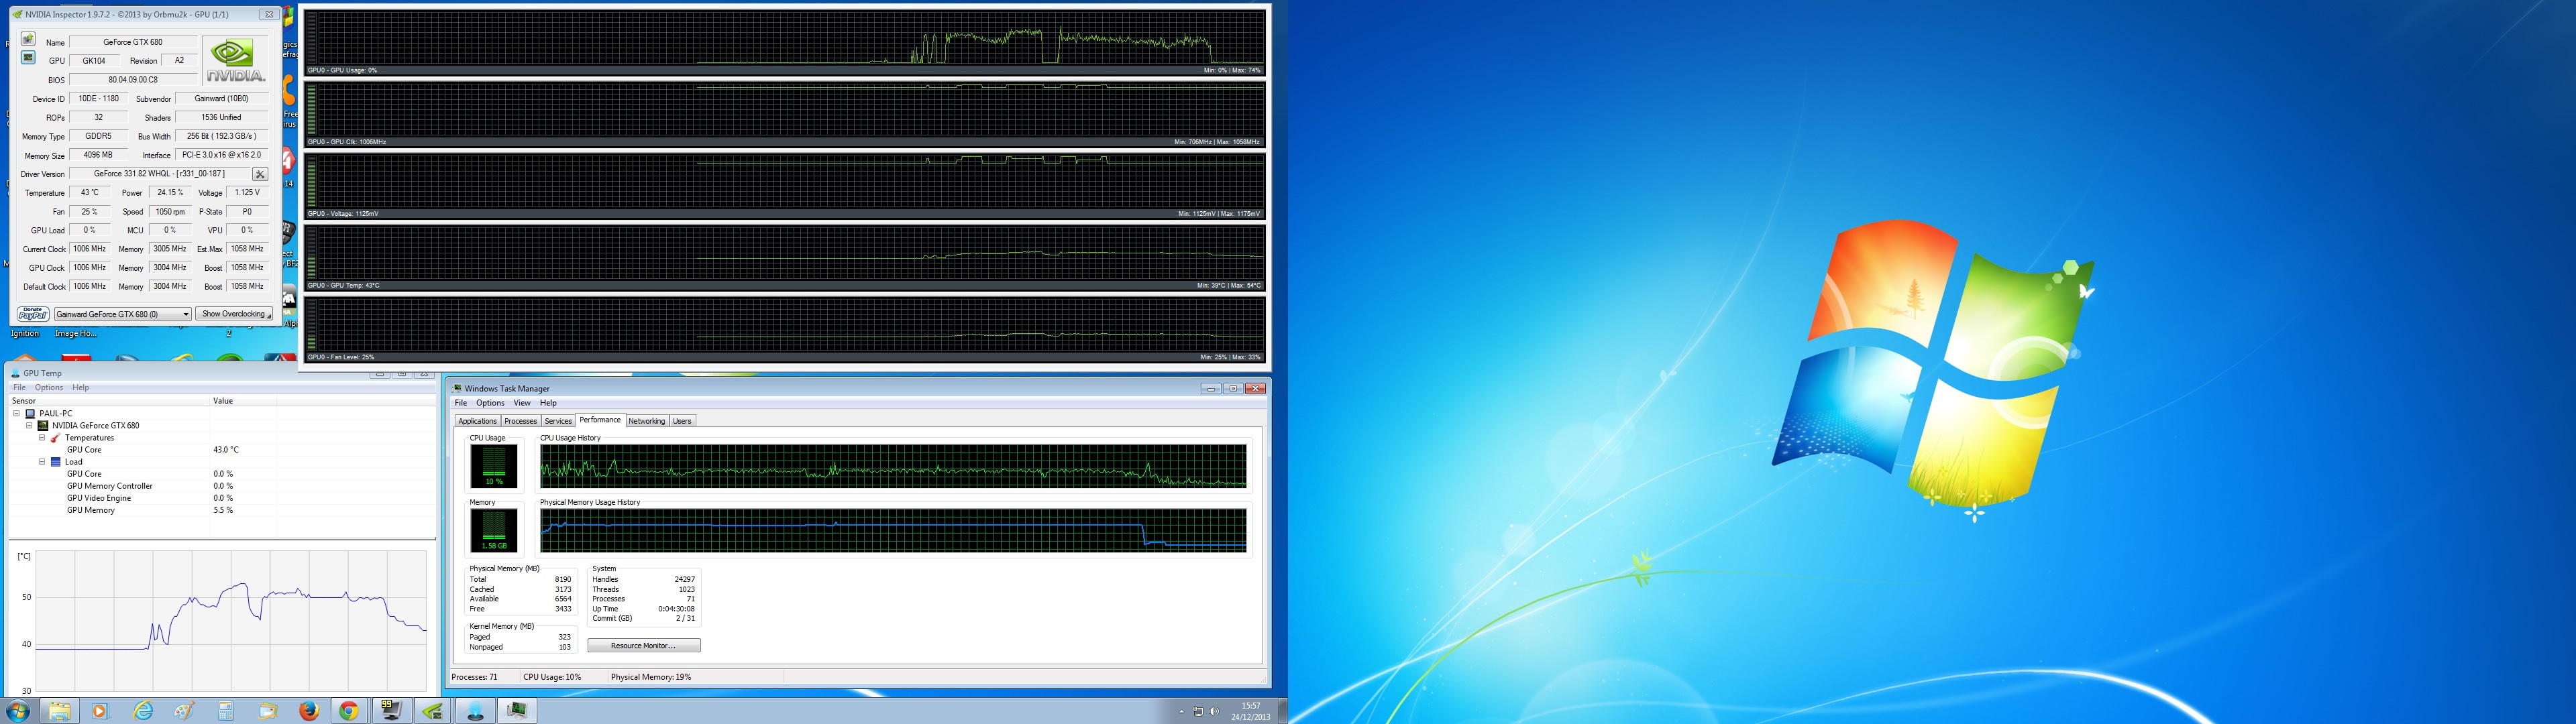Image resolution: width=2576 pixels, height=724 pixels.
Task: Open the View menu in Task Manager
Action: 522,403
